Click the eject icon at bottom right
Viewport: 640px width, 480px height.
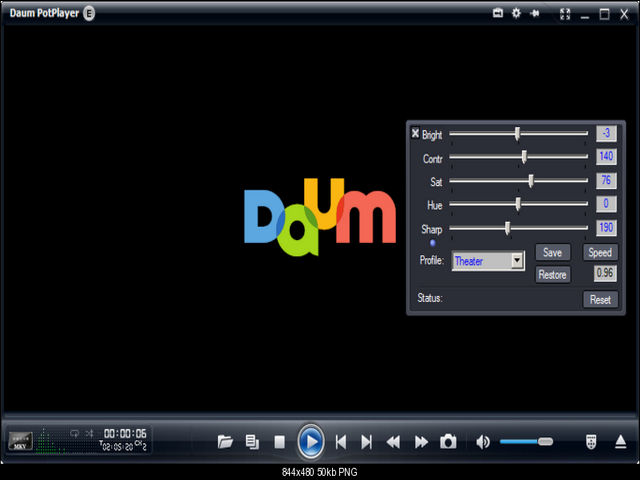click(620, 441)
